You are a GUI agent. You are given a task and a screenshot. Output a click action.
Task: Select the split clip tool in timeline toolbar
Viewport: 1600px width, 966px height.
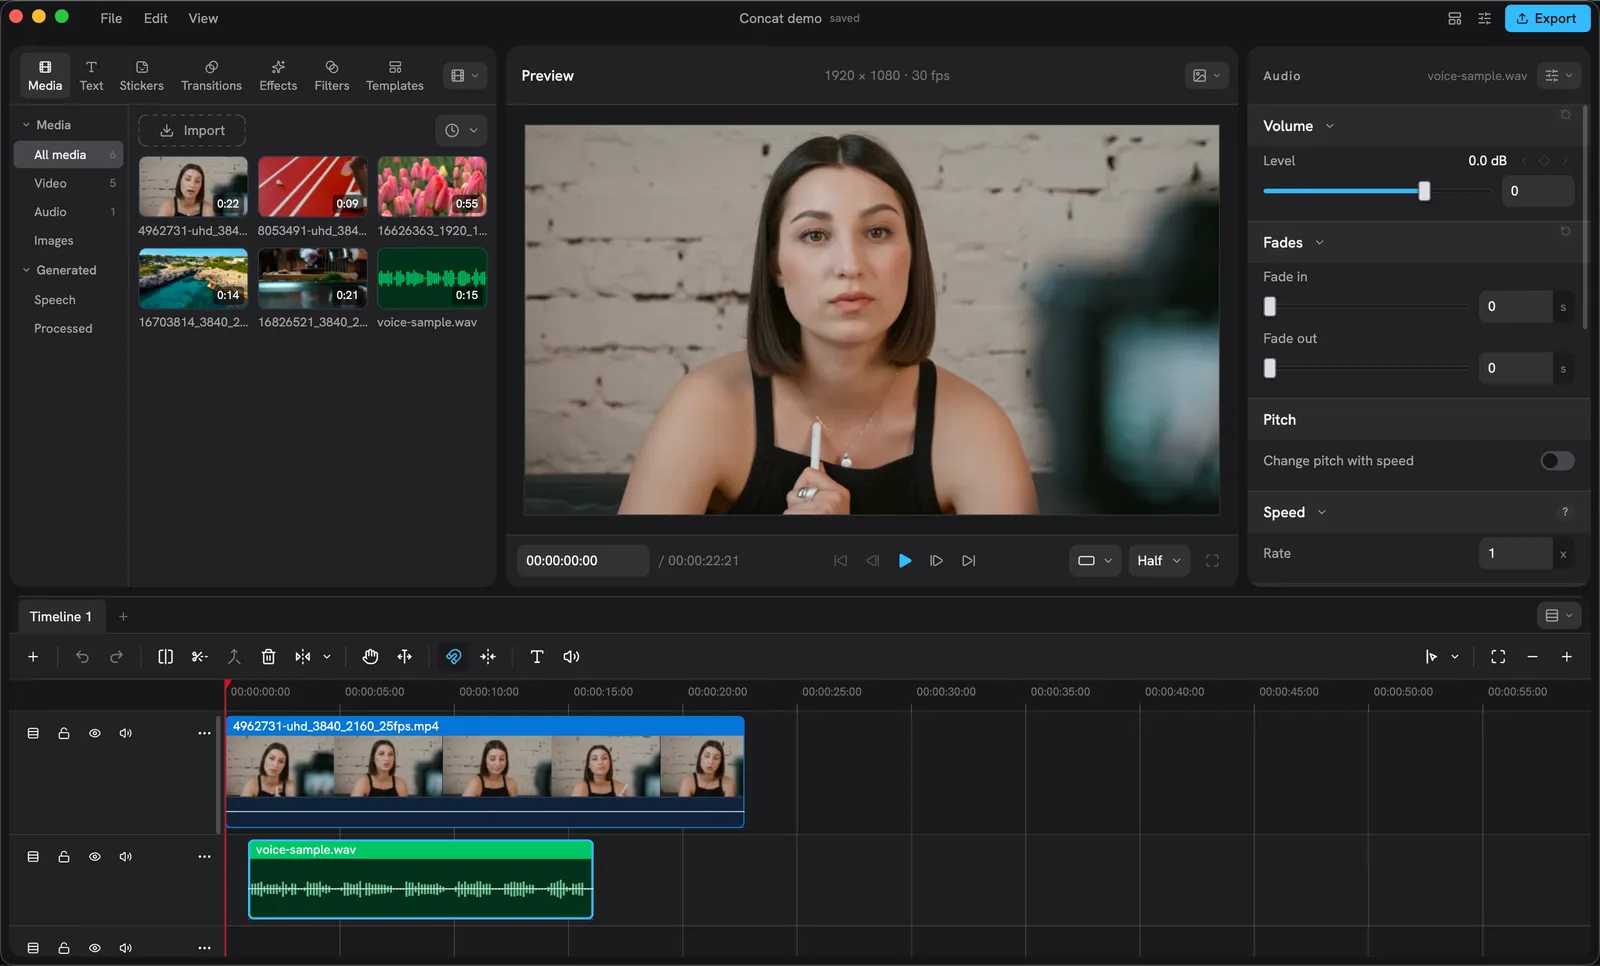click(x=165, y=657)
